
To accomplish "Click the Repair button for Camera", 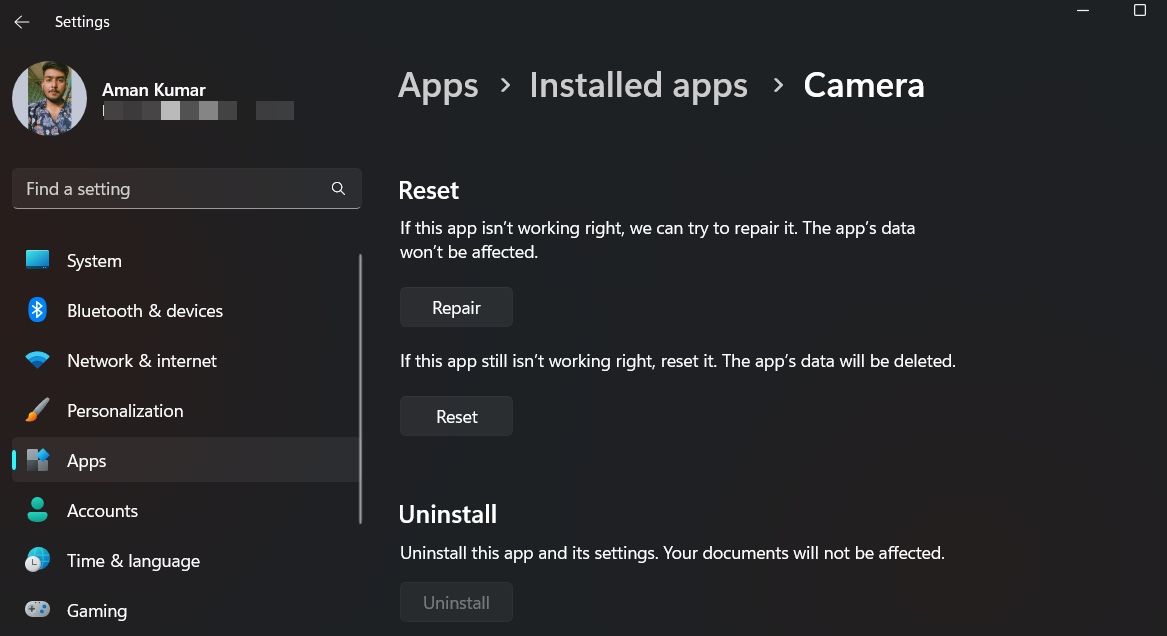I will [x=456, y=307].
